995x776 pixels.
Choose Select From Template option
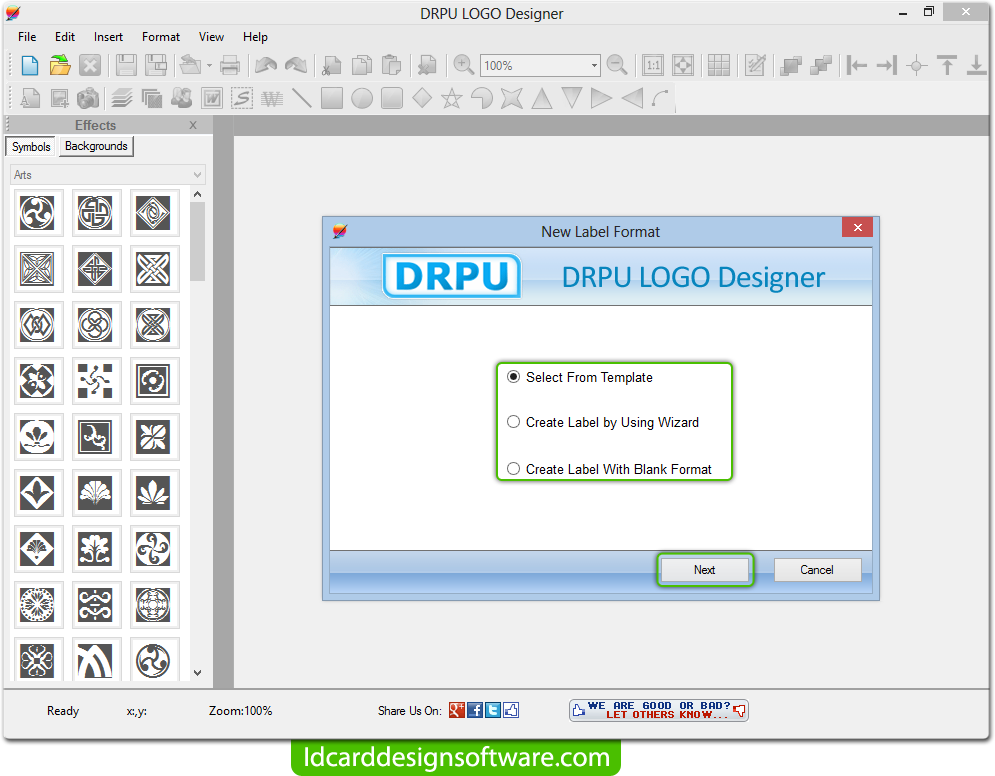coord(513,377)
